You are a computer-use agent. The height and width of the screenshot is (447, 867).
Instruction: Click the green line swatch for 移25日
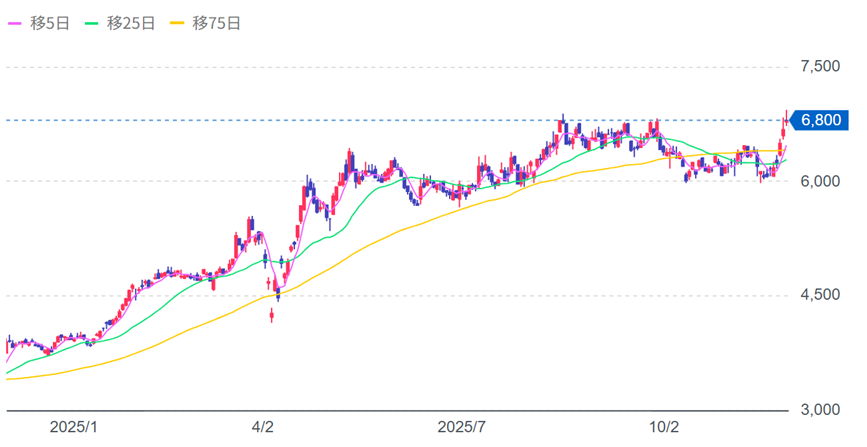click(x=96, y=21)
